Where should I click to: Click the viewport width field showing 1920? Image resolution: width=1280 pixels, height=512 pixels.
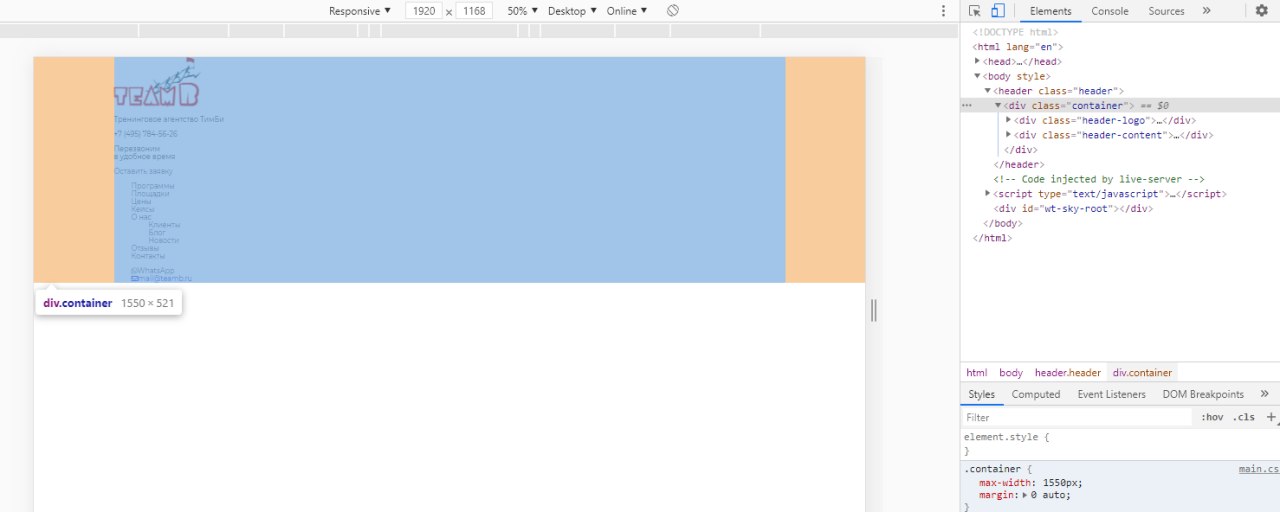click(x=424, y=11)
